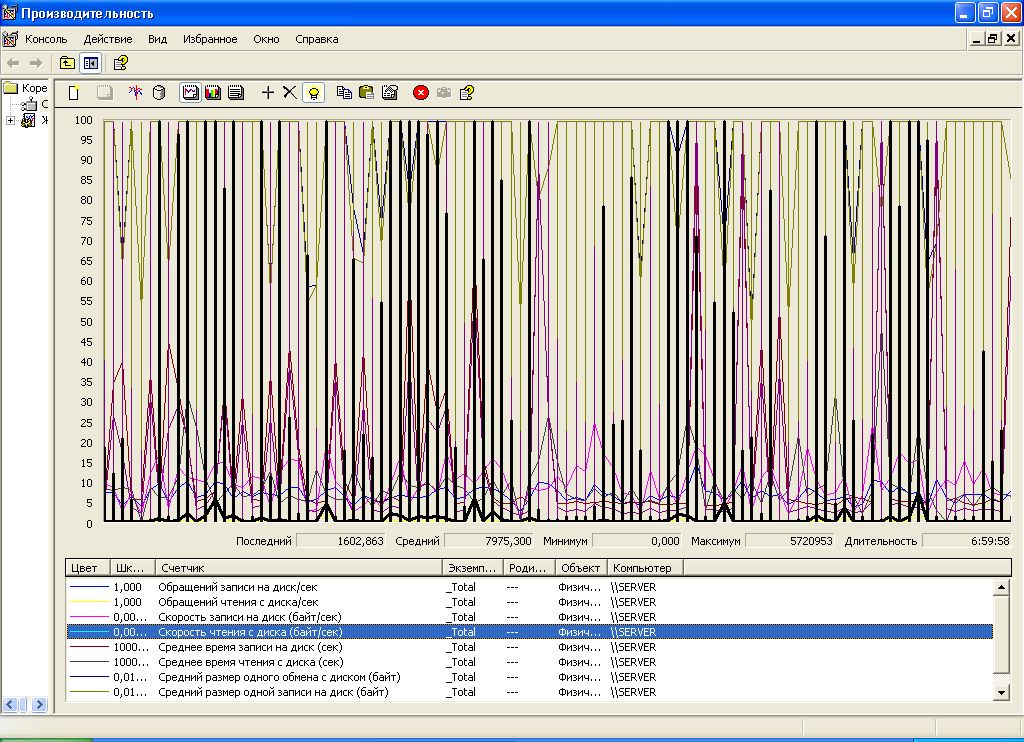1024x742 pixels.
Task: Click the View Log Data cylinder icon
Action: click(x=158, y=93)
